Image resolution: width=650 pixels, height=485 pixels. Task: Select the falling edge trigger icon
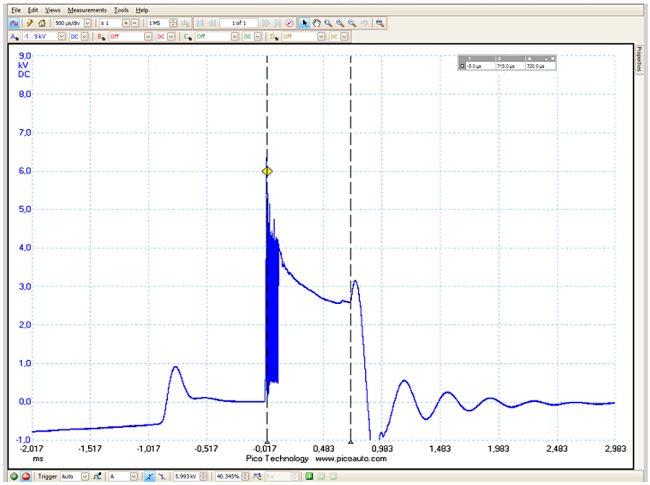point(161,476)
